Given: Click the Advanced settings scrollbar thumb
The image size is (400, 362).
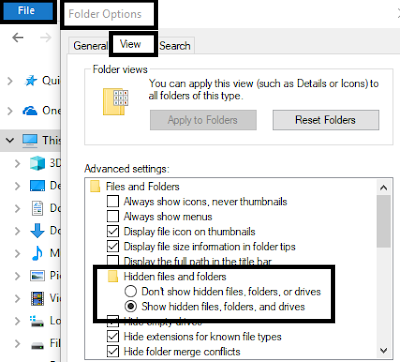Looking at the screenshot, I should [384, 221].
